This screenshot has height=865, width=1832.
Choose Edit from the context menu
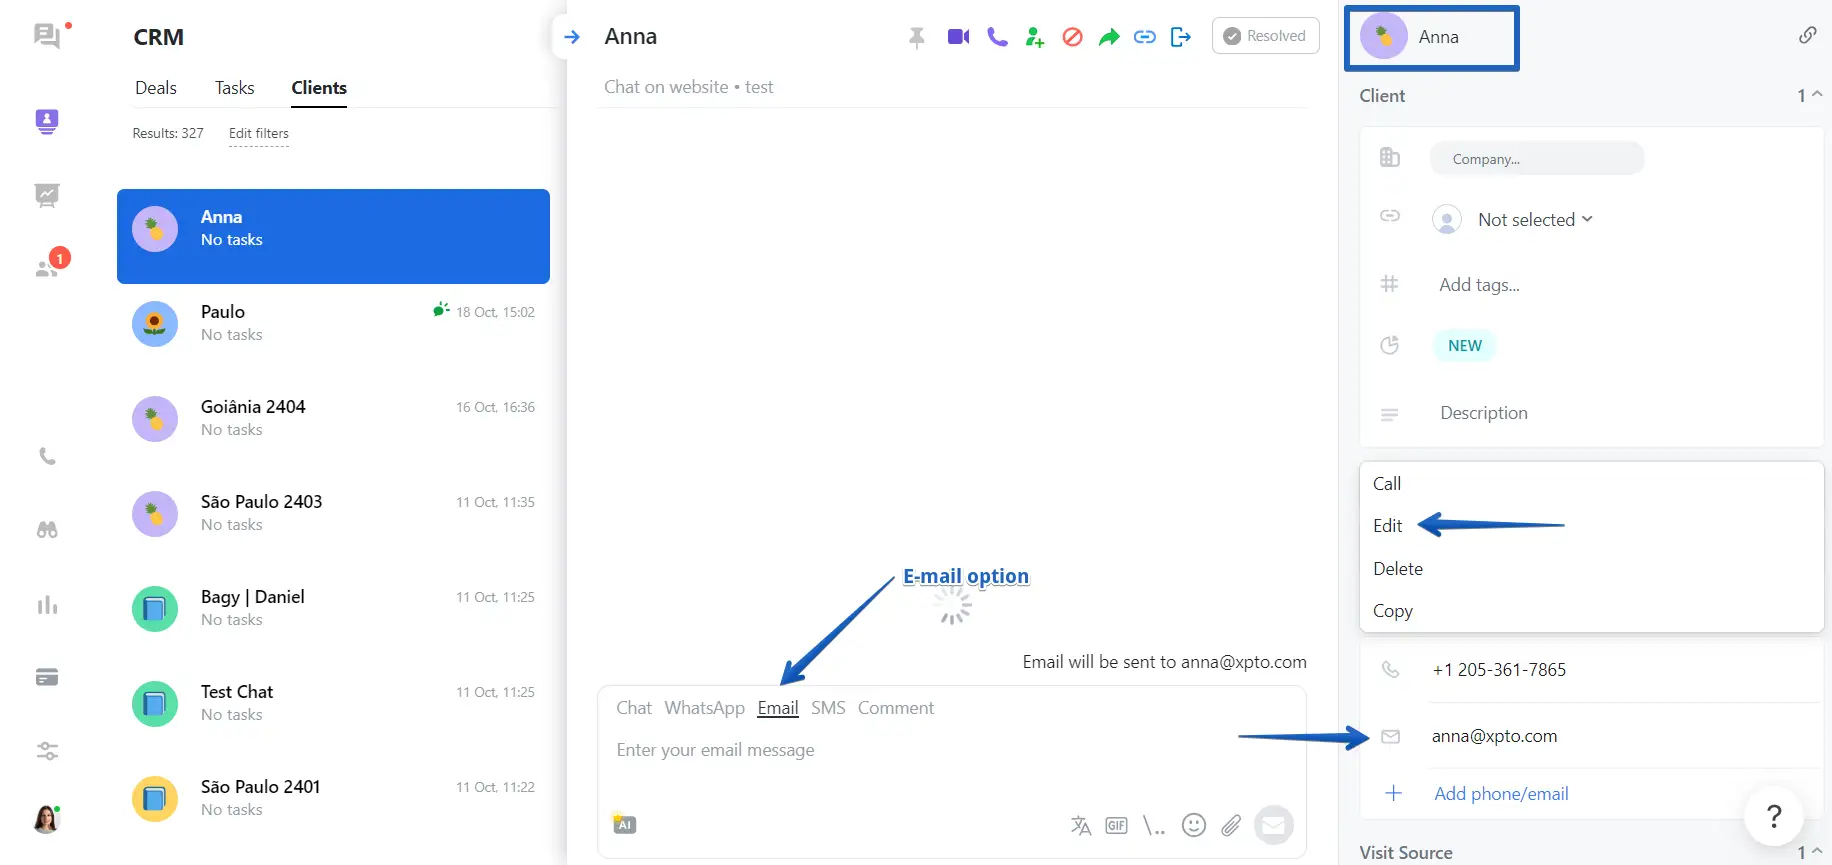(x=1387, y=526)
